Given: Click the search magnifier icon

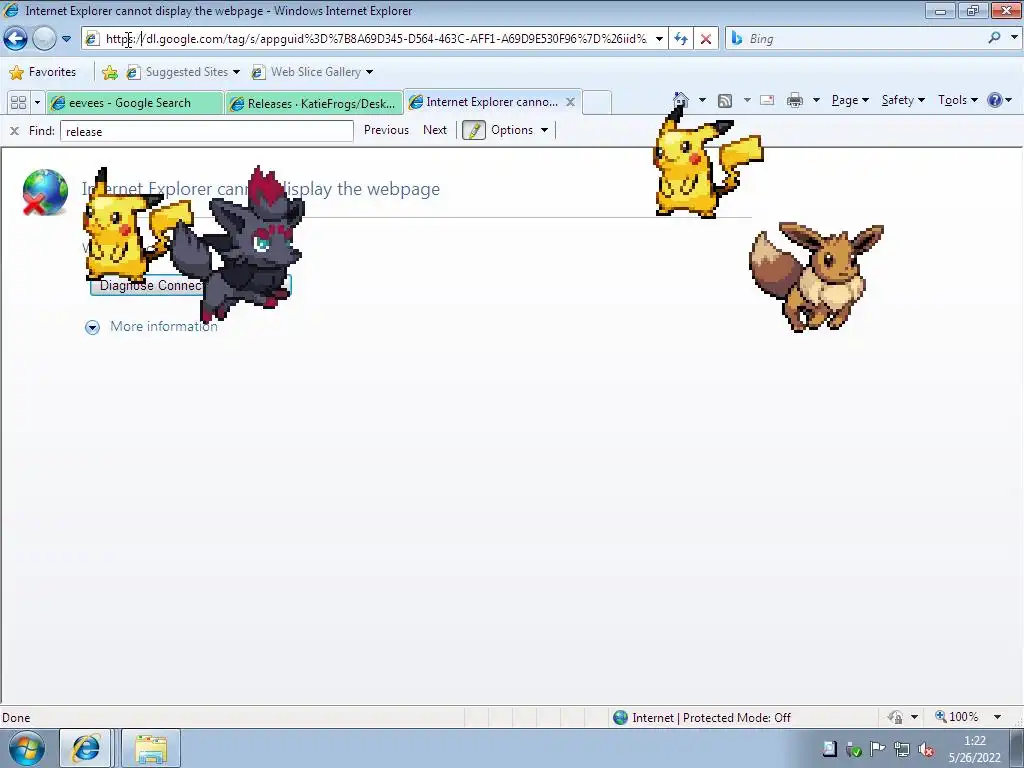Looking at the screenshot, I should [994, 38].
